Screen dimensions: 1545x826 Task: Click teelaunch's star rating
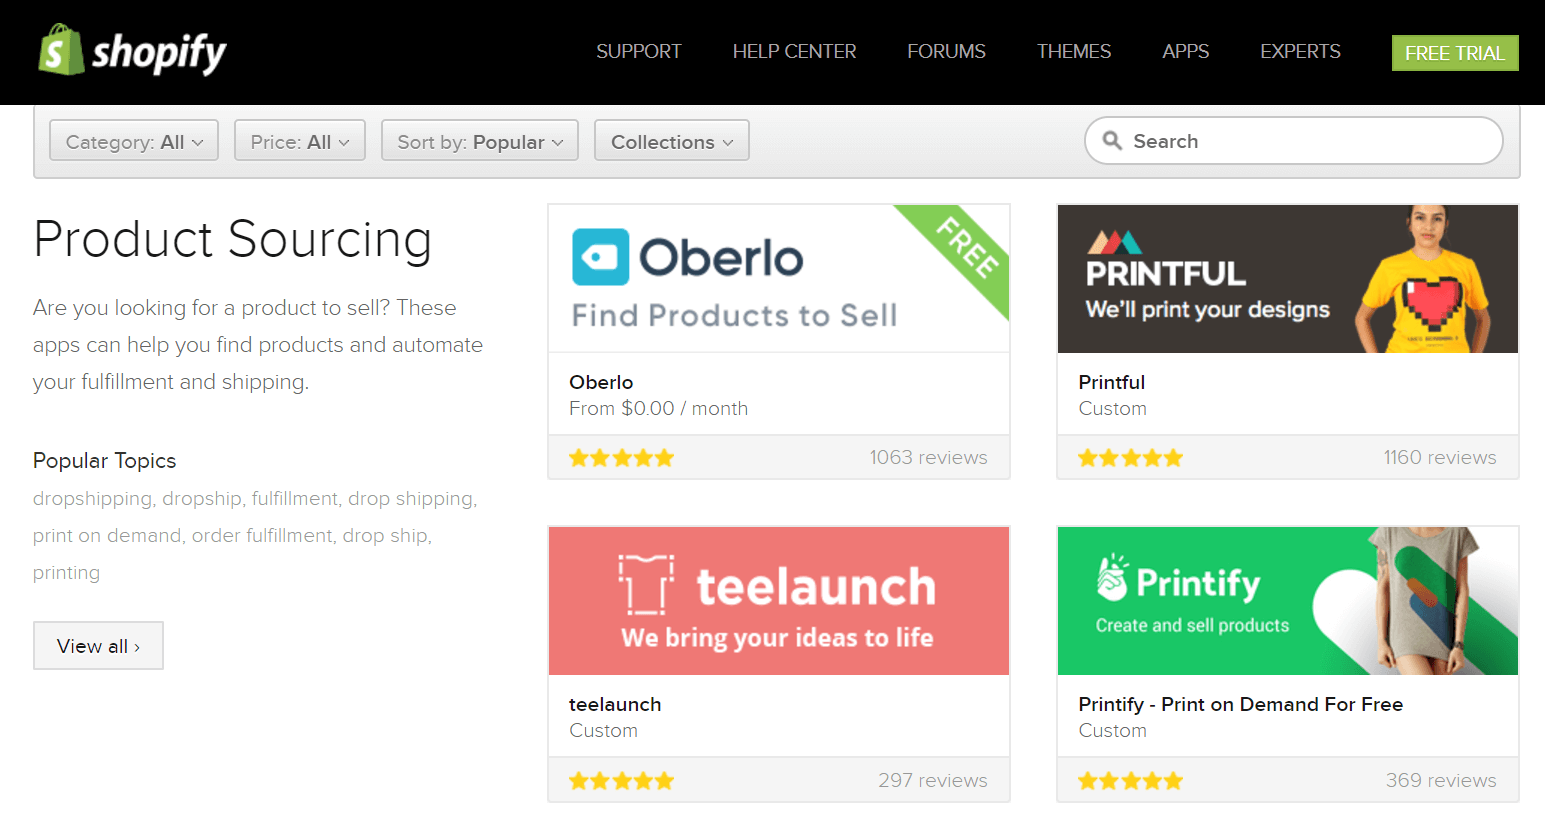tap(622, 781)
